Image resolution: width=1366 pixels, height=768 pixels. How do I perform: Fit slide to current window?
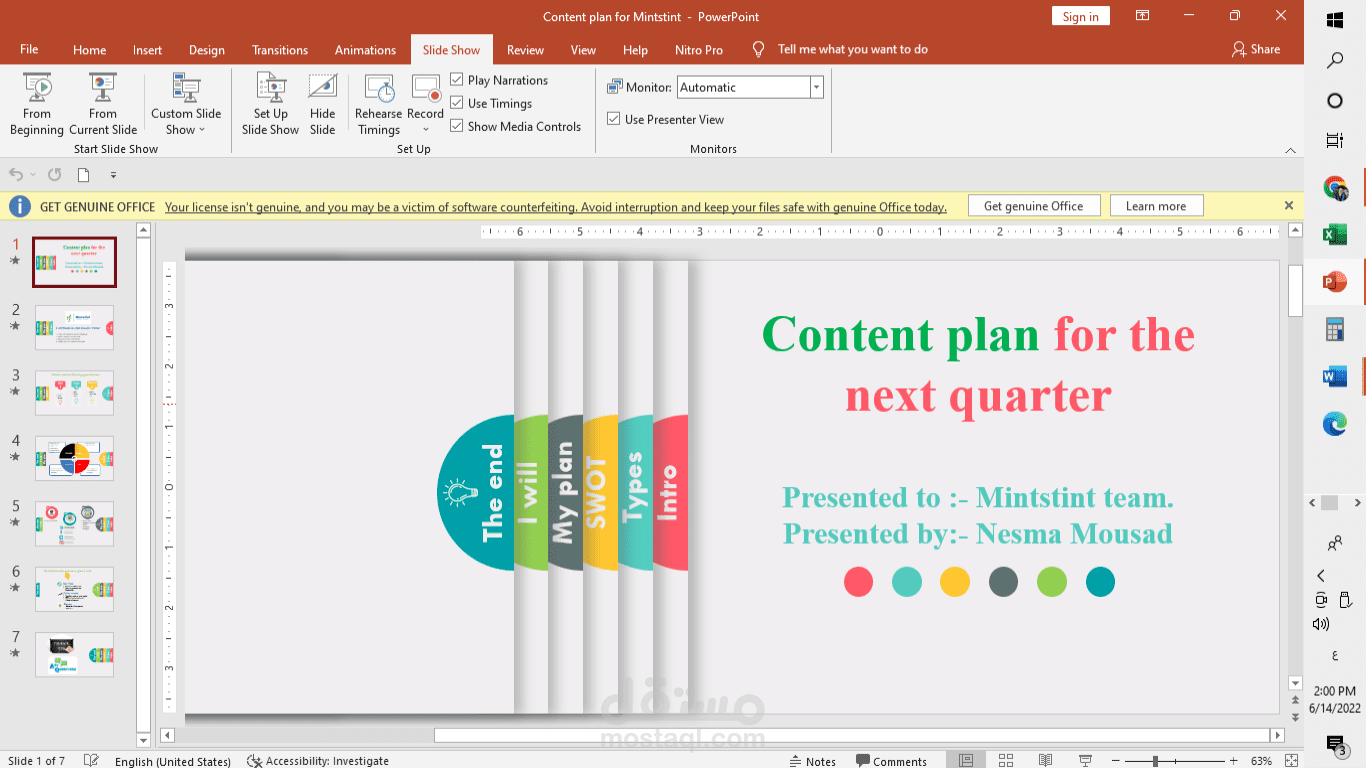pos(1291,761)
